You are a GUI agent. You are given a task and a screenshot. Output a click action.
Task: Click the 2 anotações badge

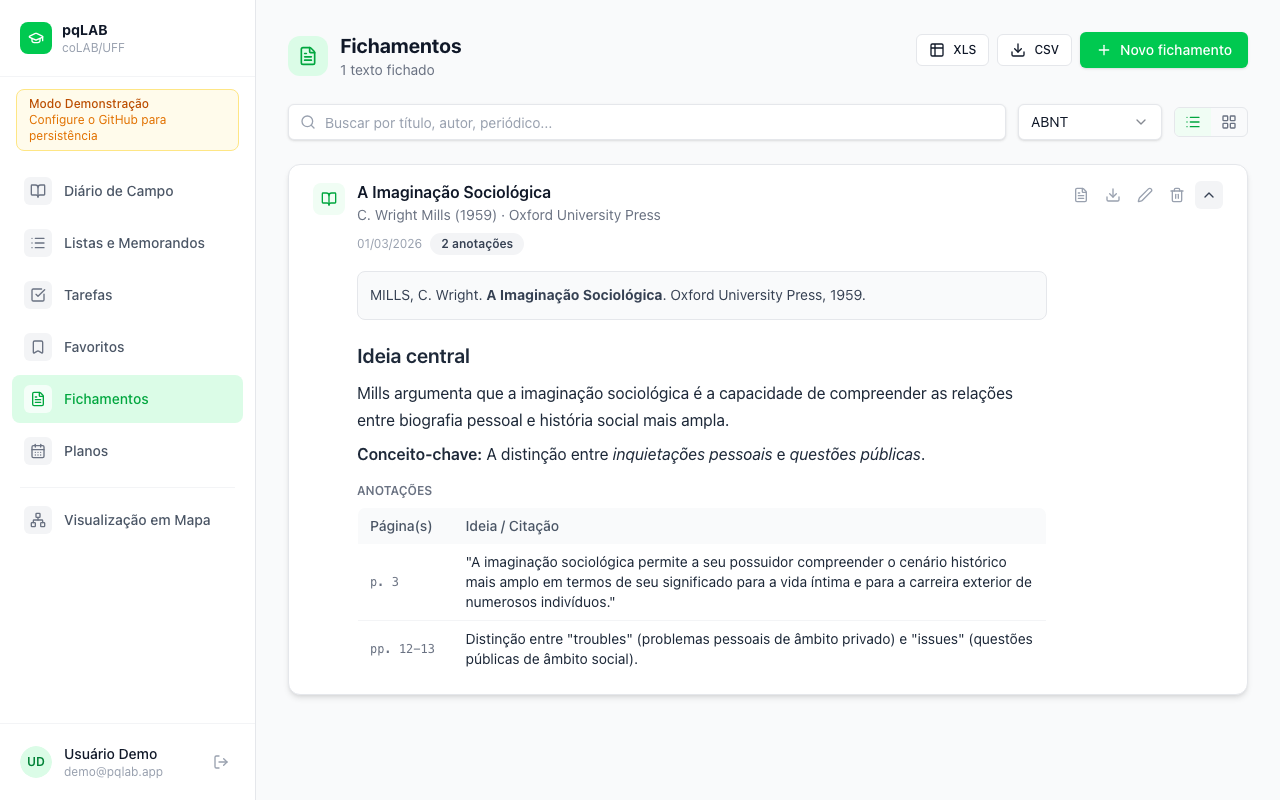coord(477,243)
